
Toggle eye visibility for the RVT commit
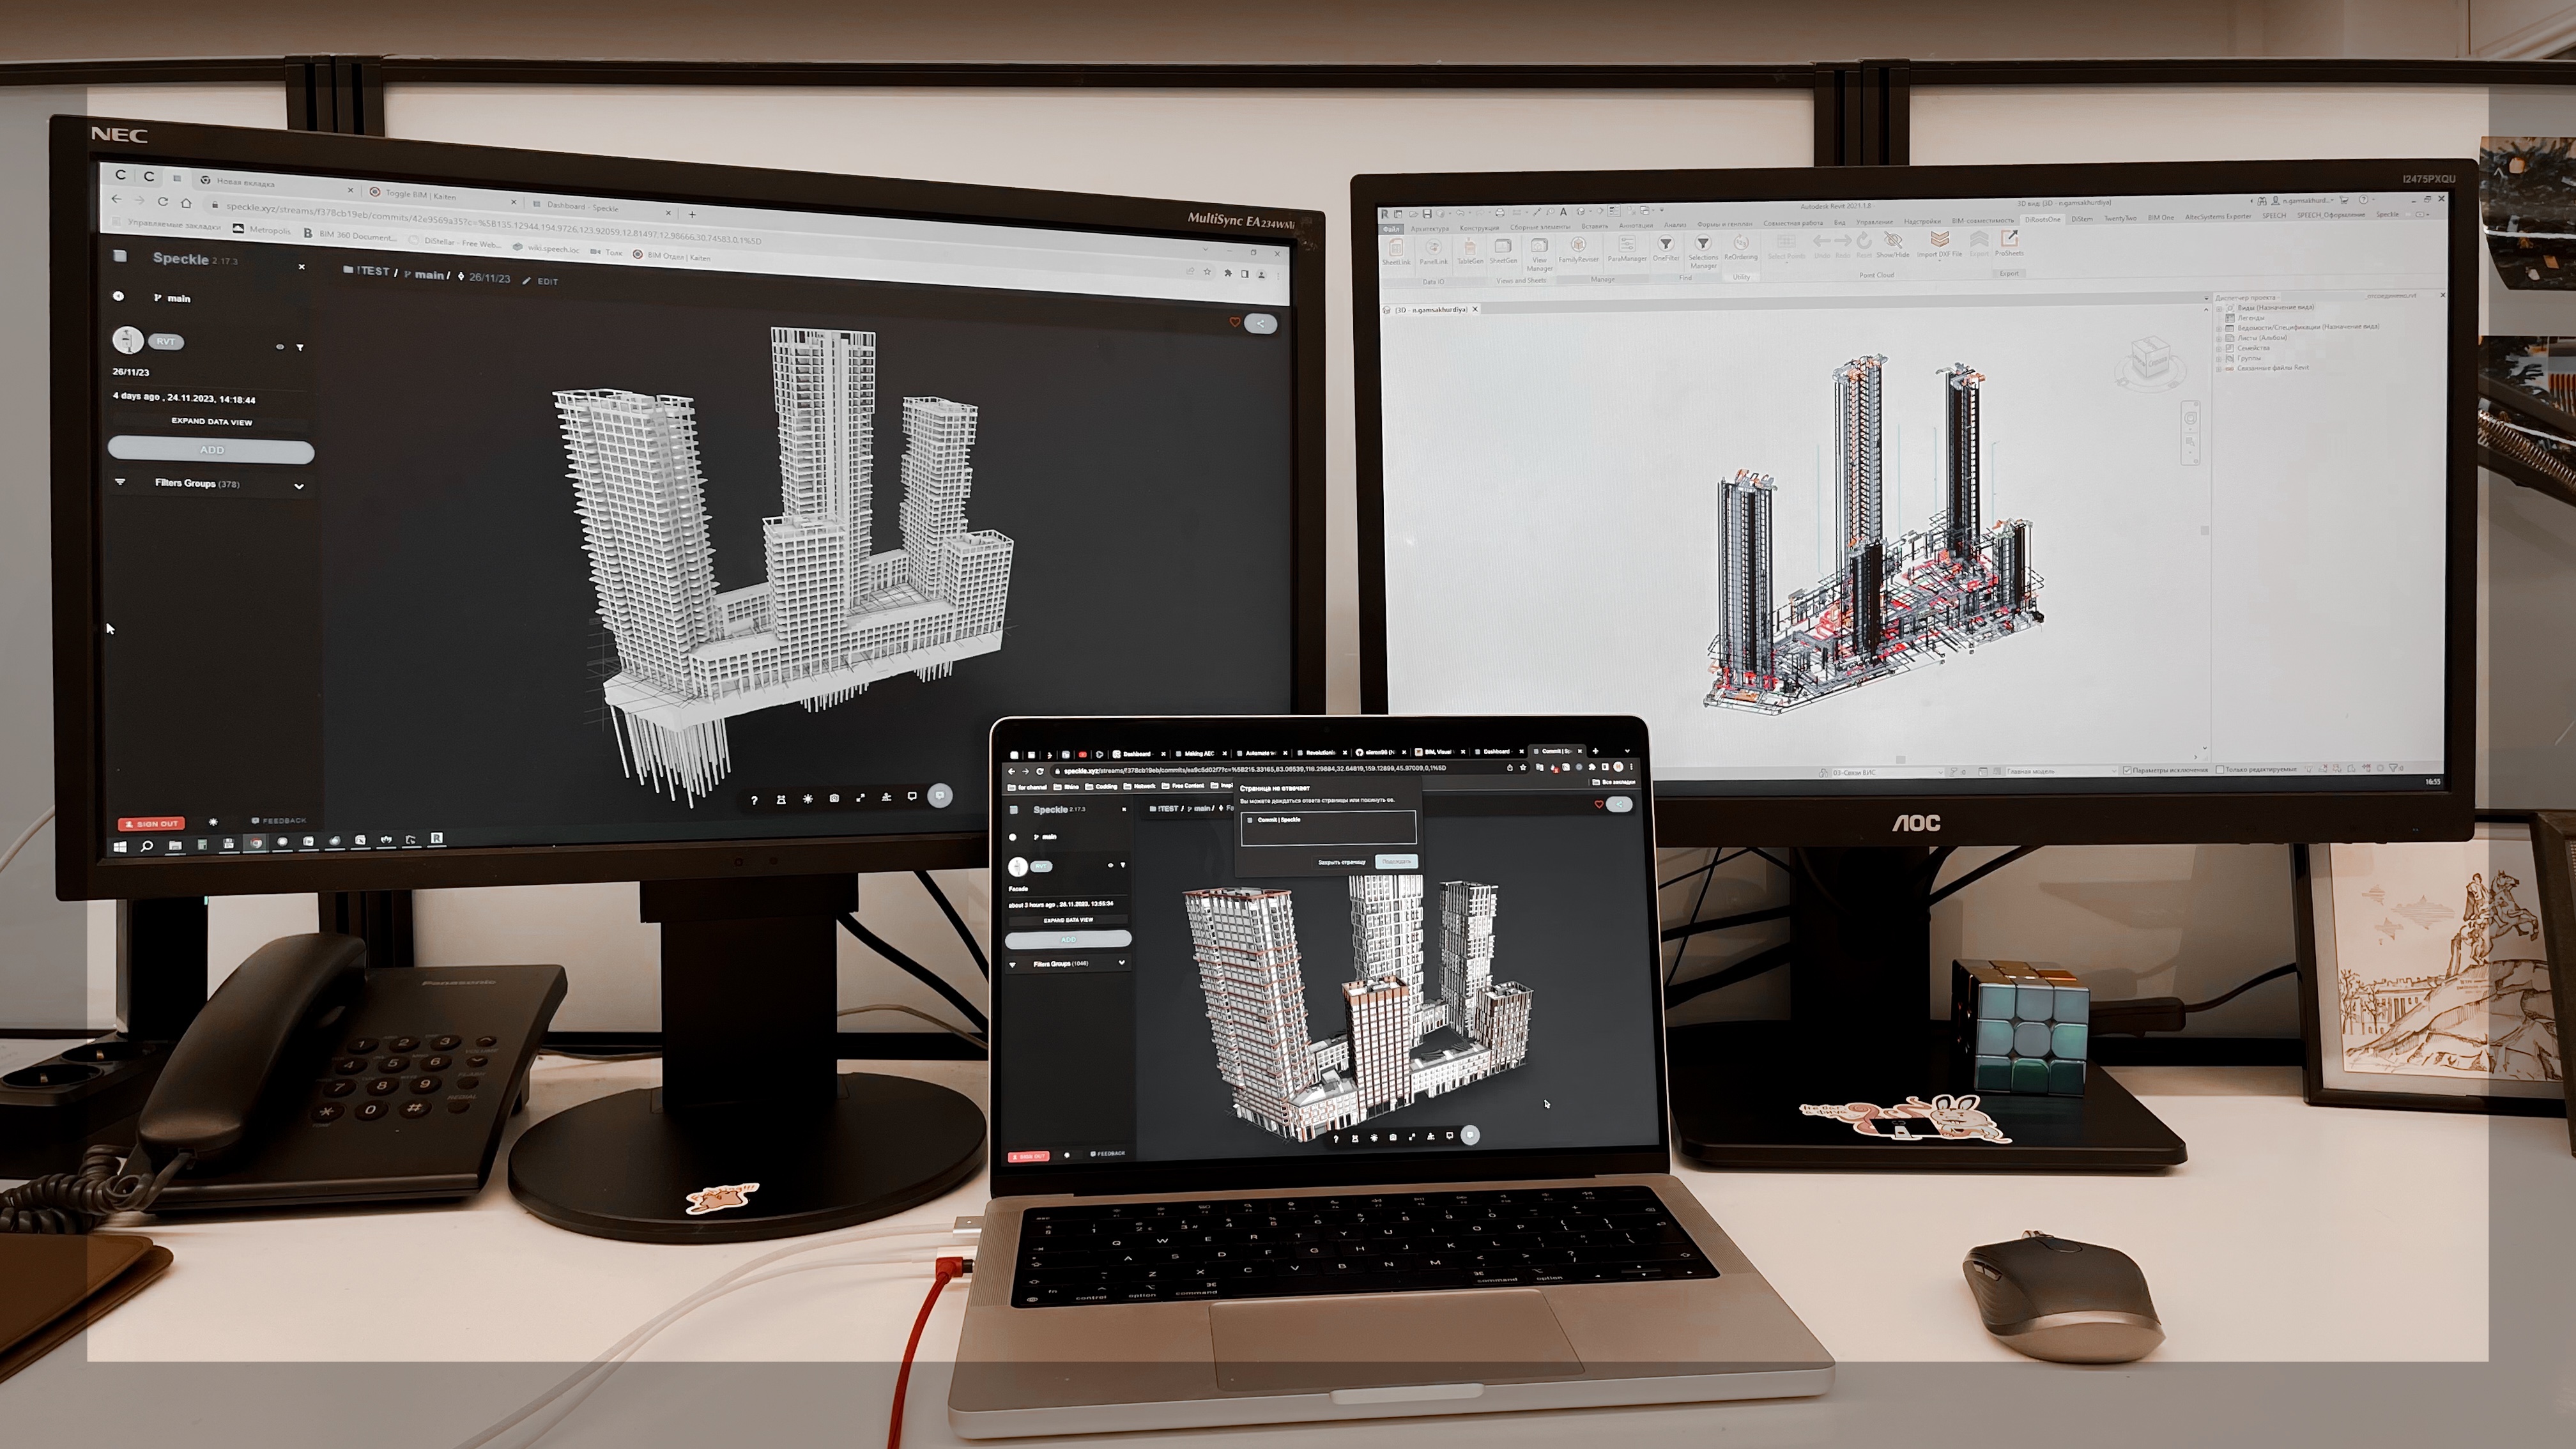pos(280,347)
